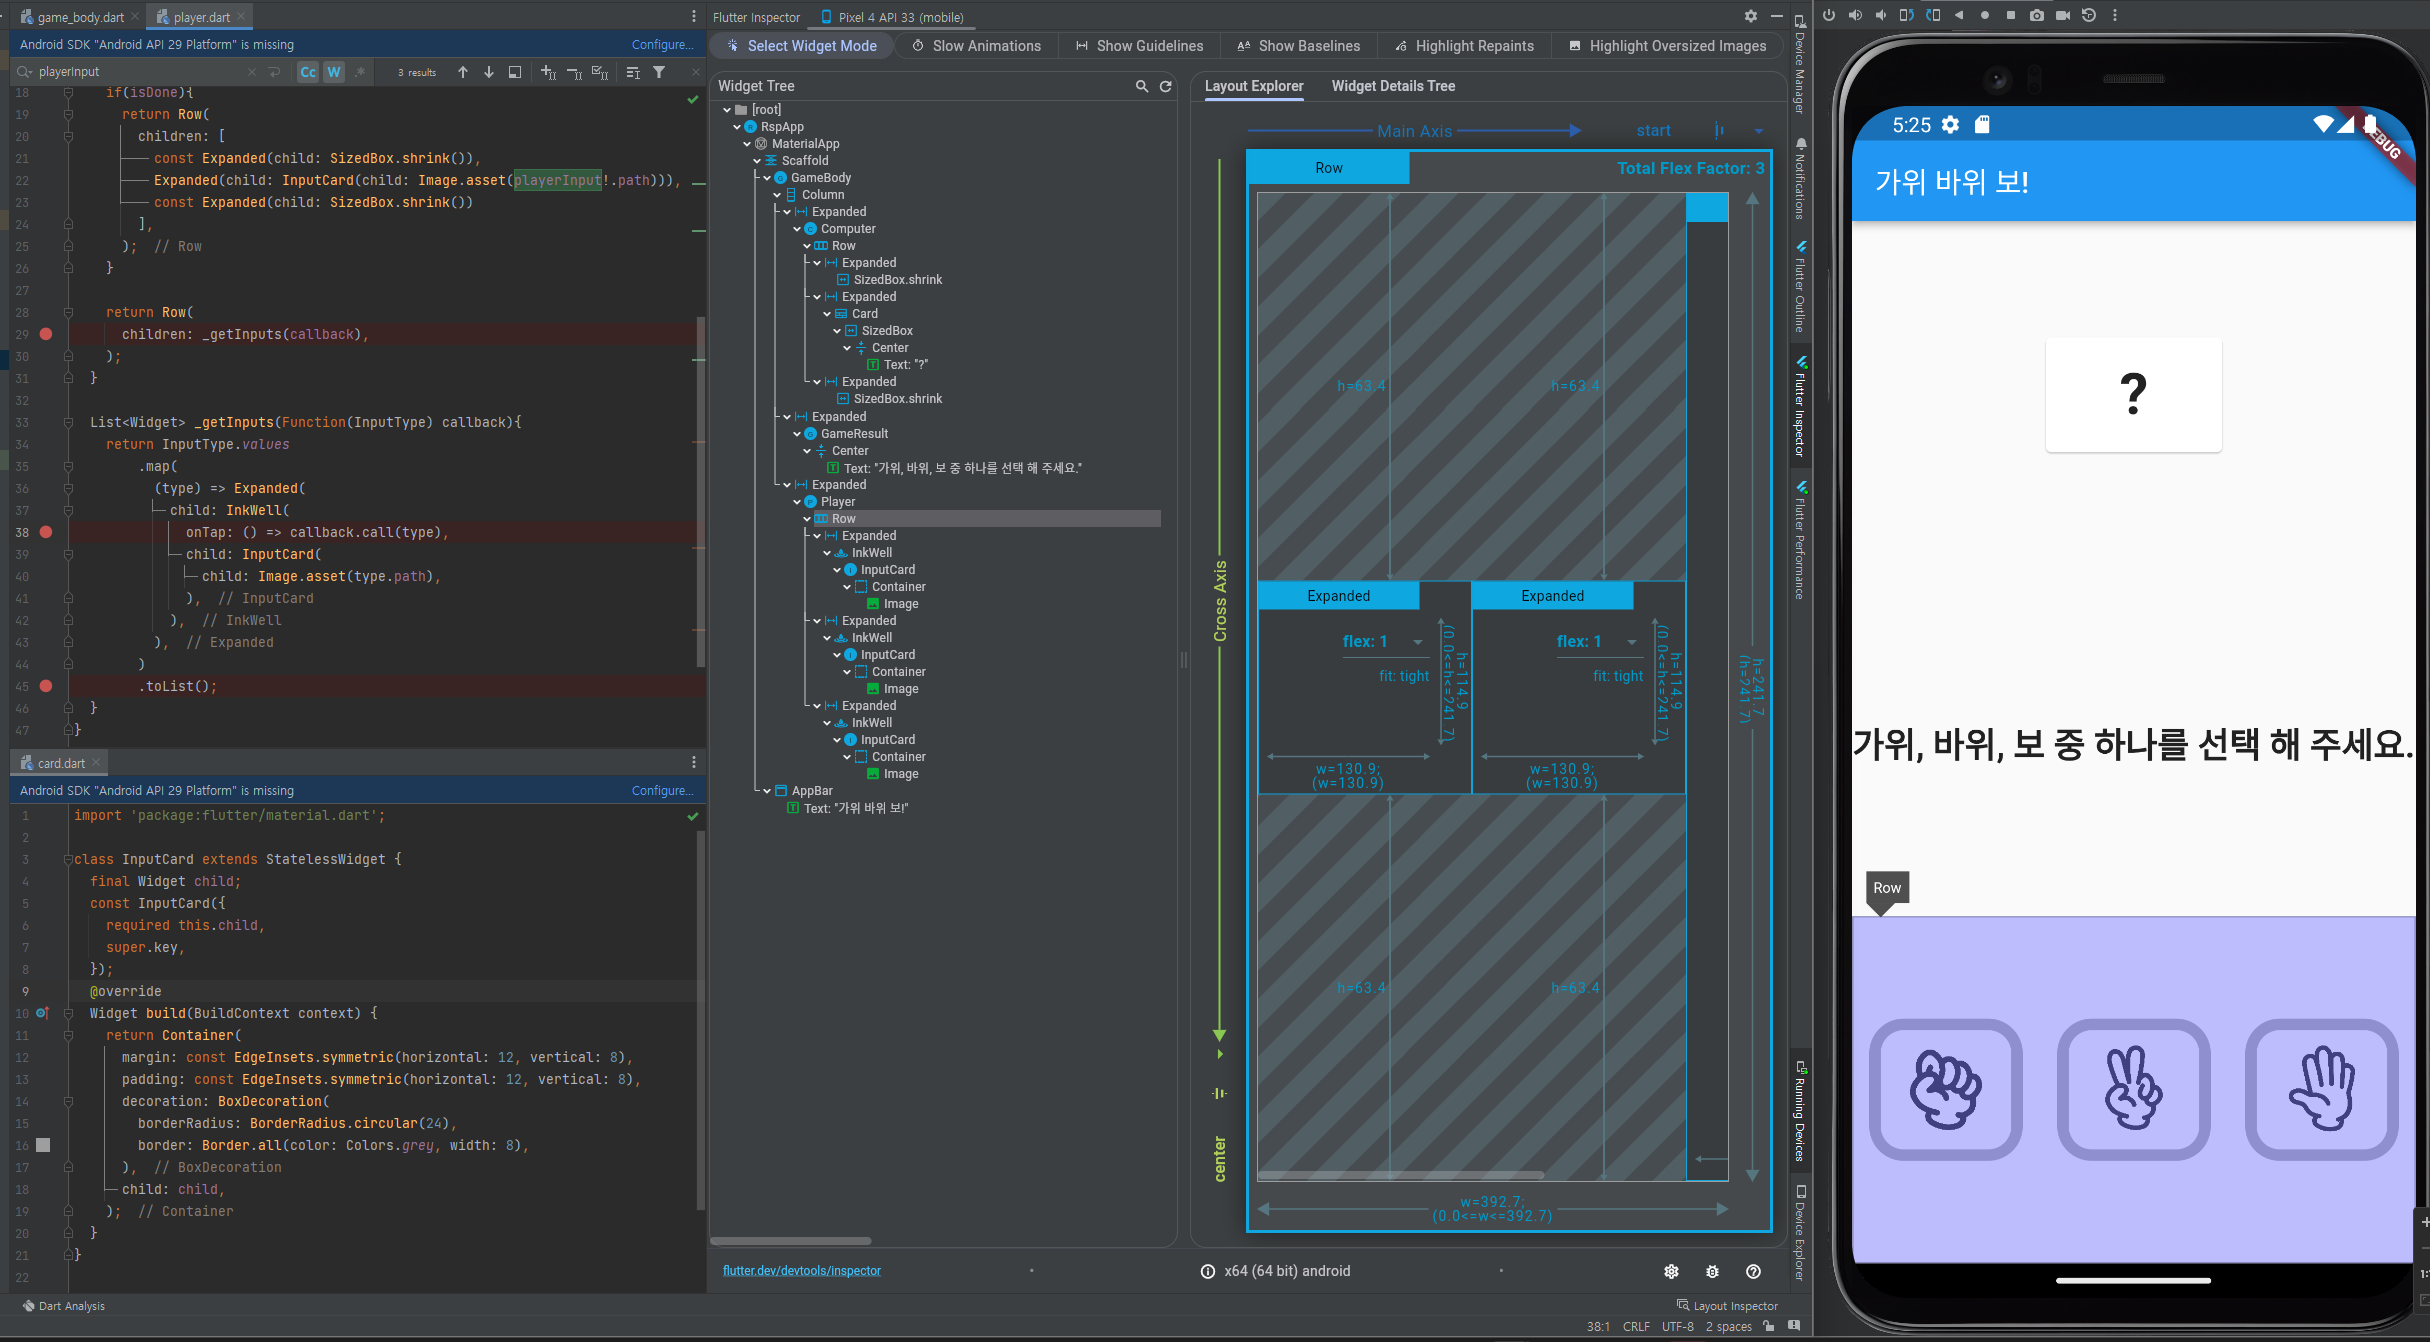
Task: Open the first Expanded flex: 1 dropdown
Action: pos(1417,642)
